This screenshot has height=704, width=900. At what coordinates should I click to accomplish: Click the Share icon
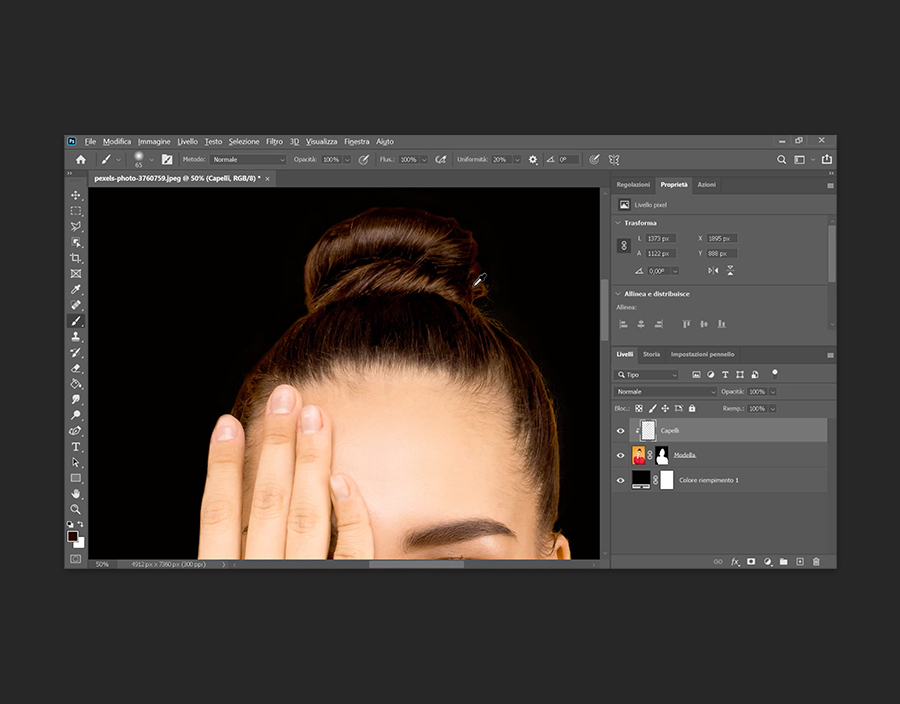point(827,160)
